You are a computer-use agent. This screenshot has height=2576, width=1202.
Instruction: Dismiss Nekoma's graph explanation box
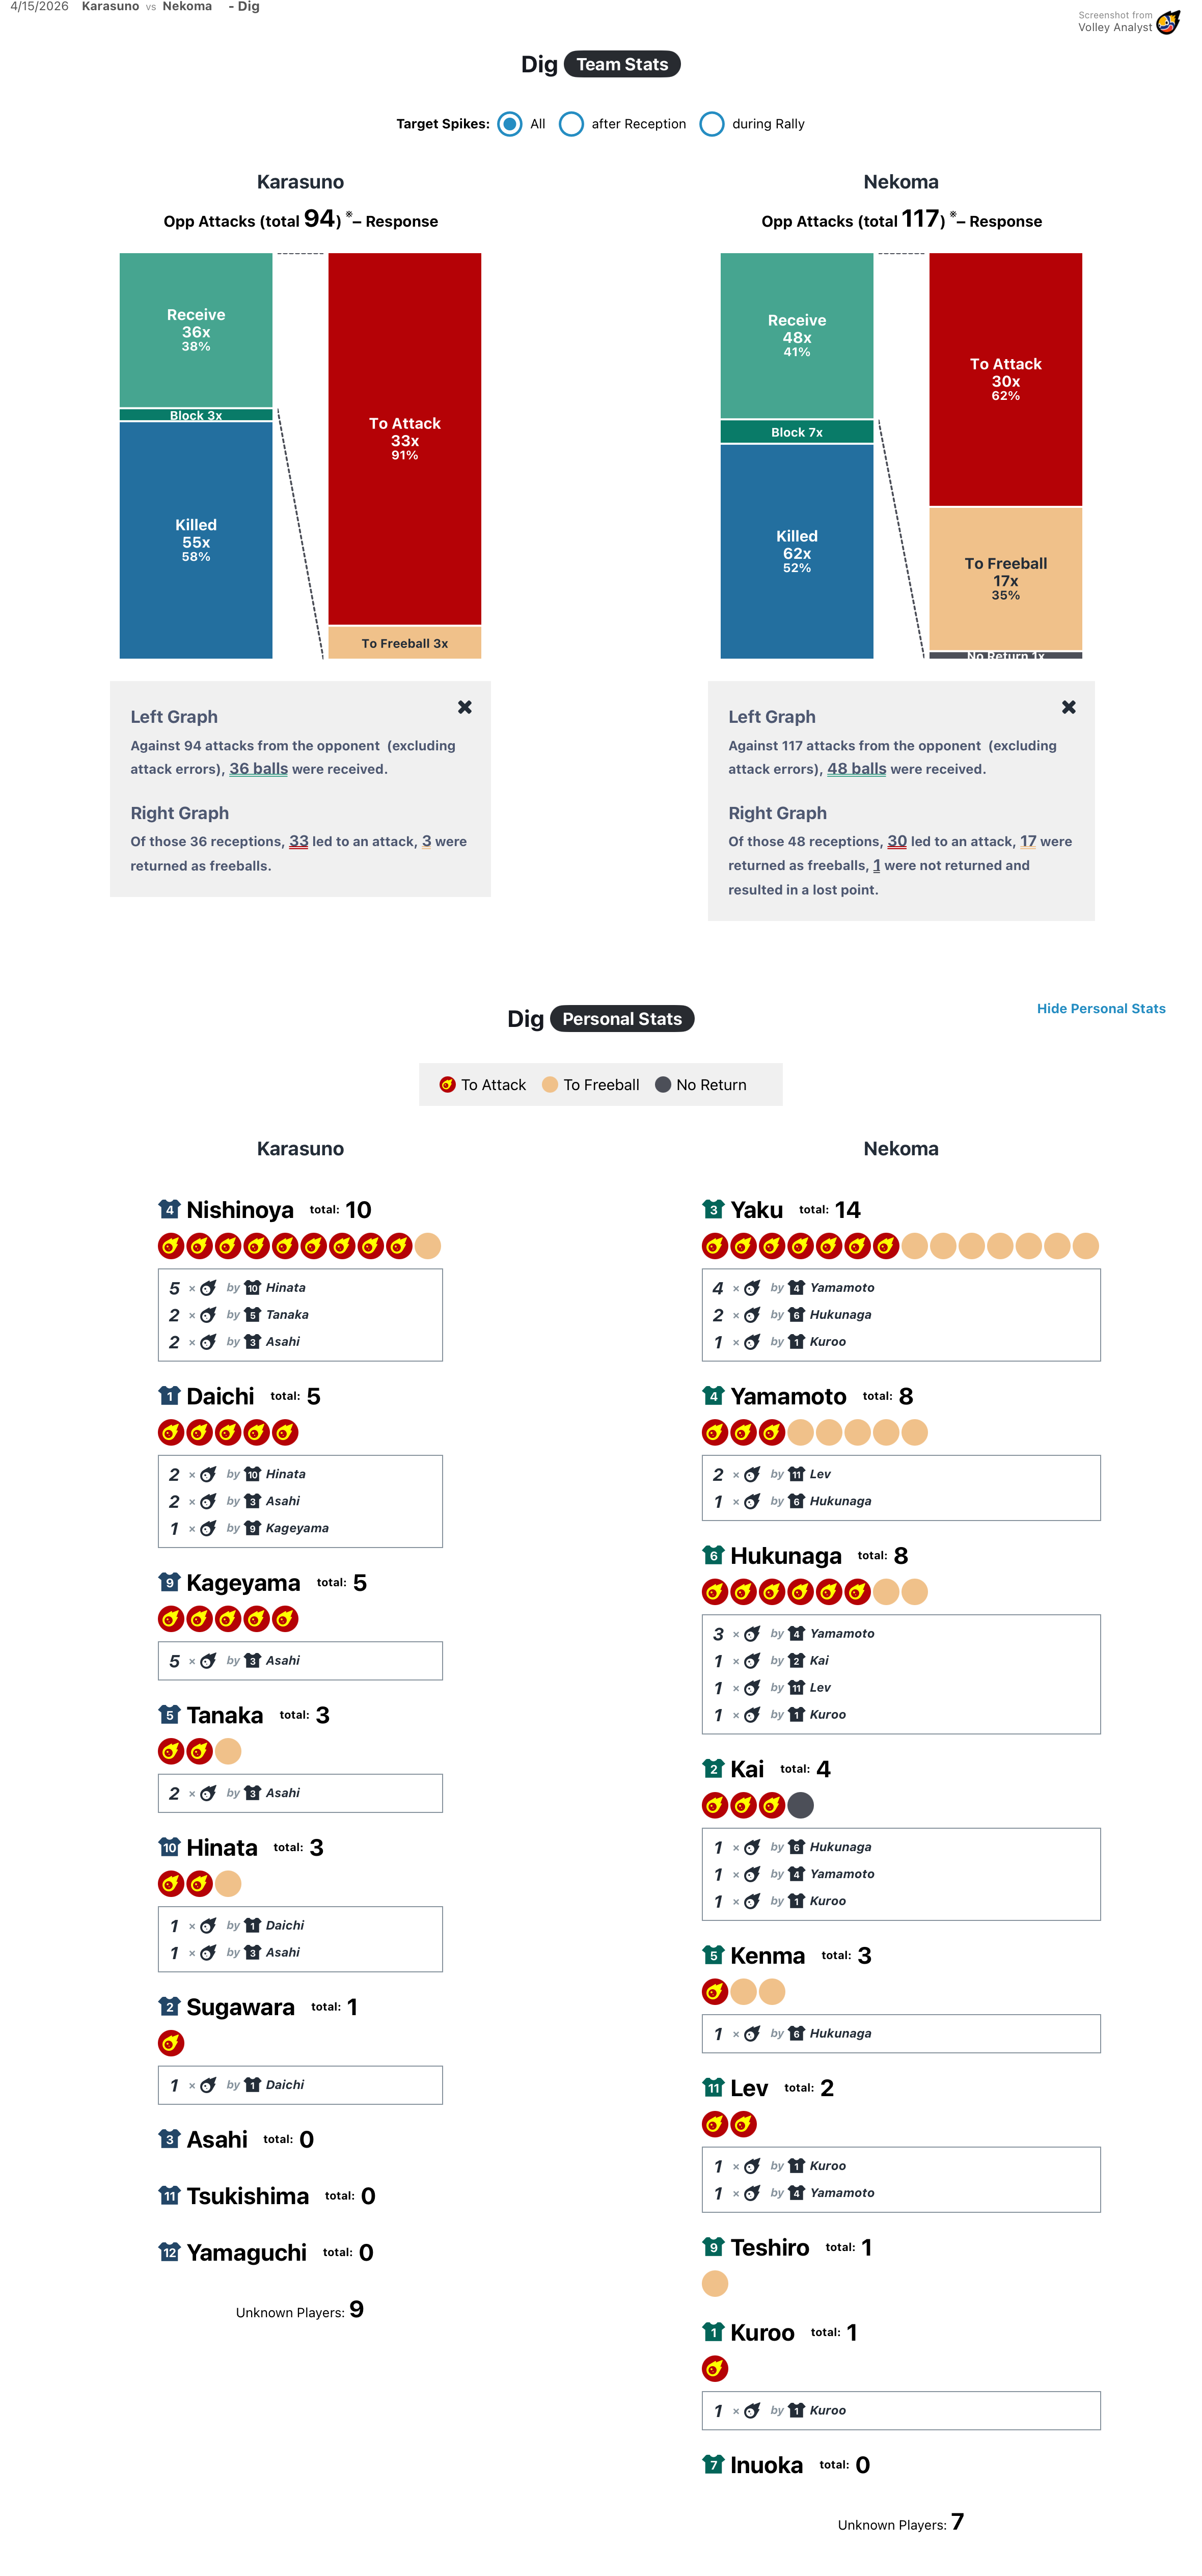coord(1069,707)
